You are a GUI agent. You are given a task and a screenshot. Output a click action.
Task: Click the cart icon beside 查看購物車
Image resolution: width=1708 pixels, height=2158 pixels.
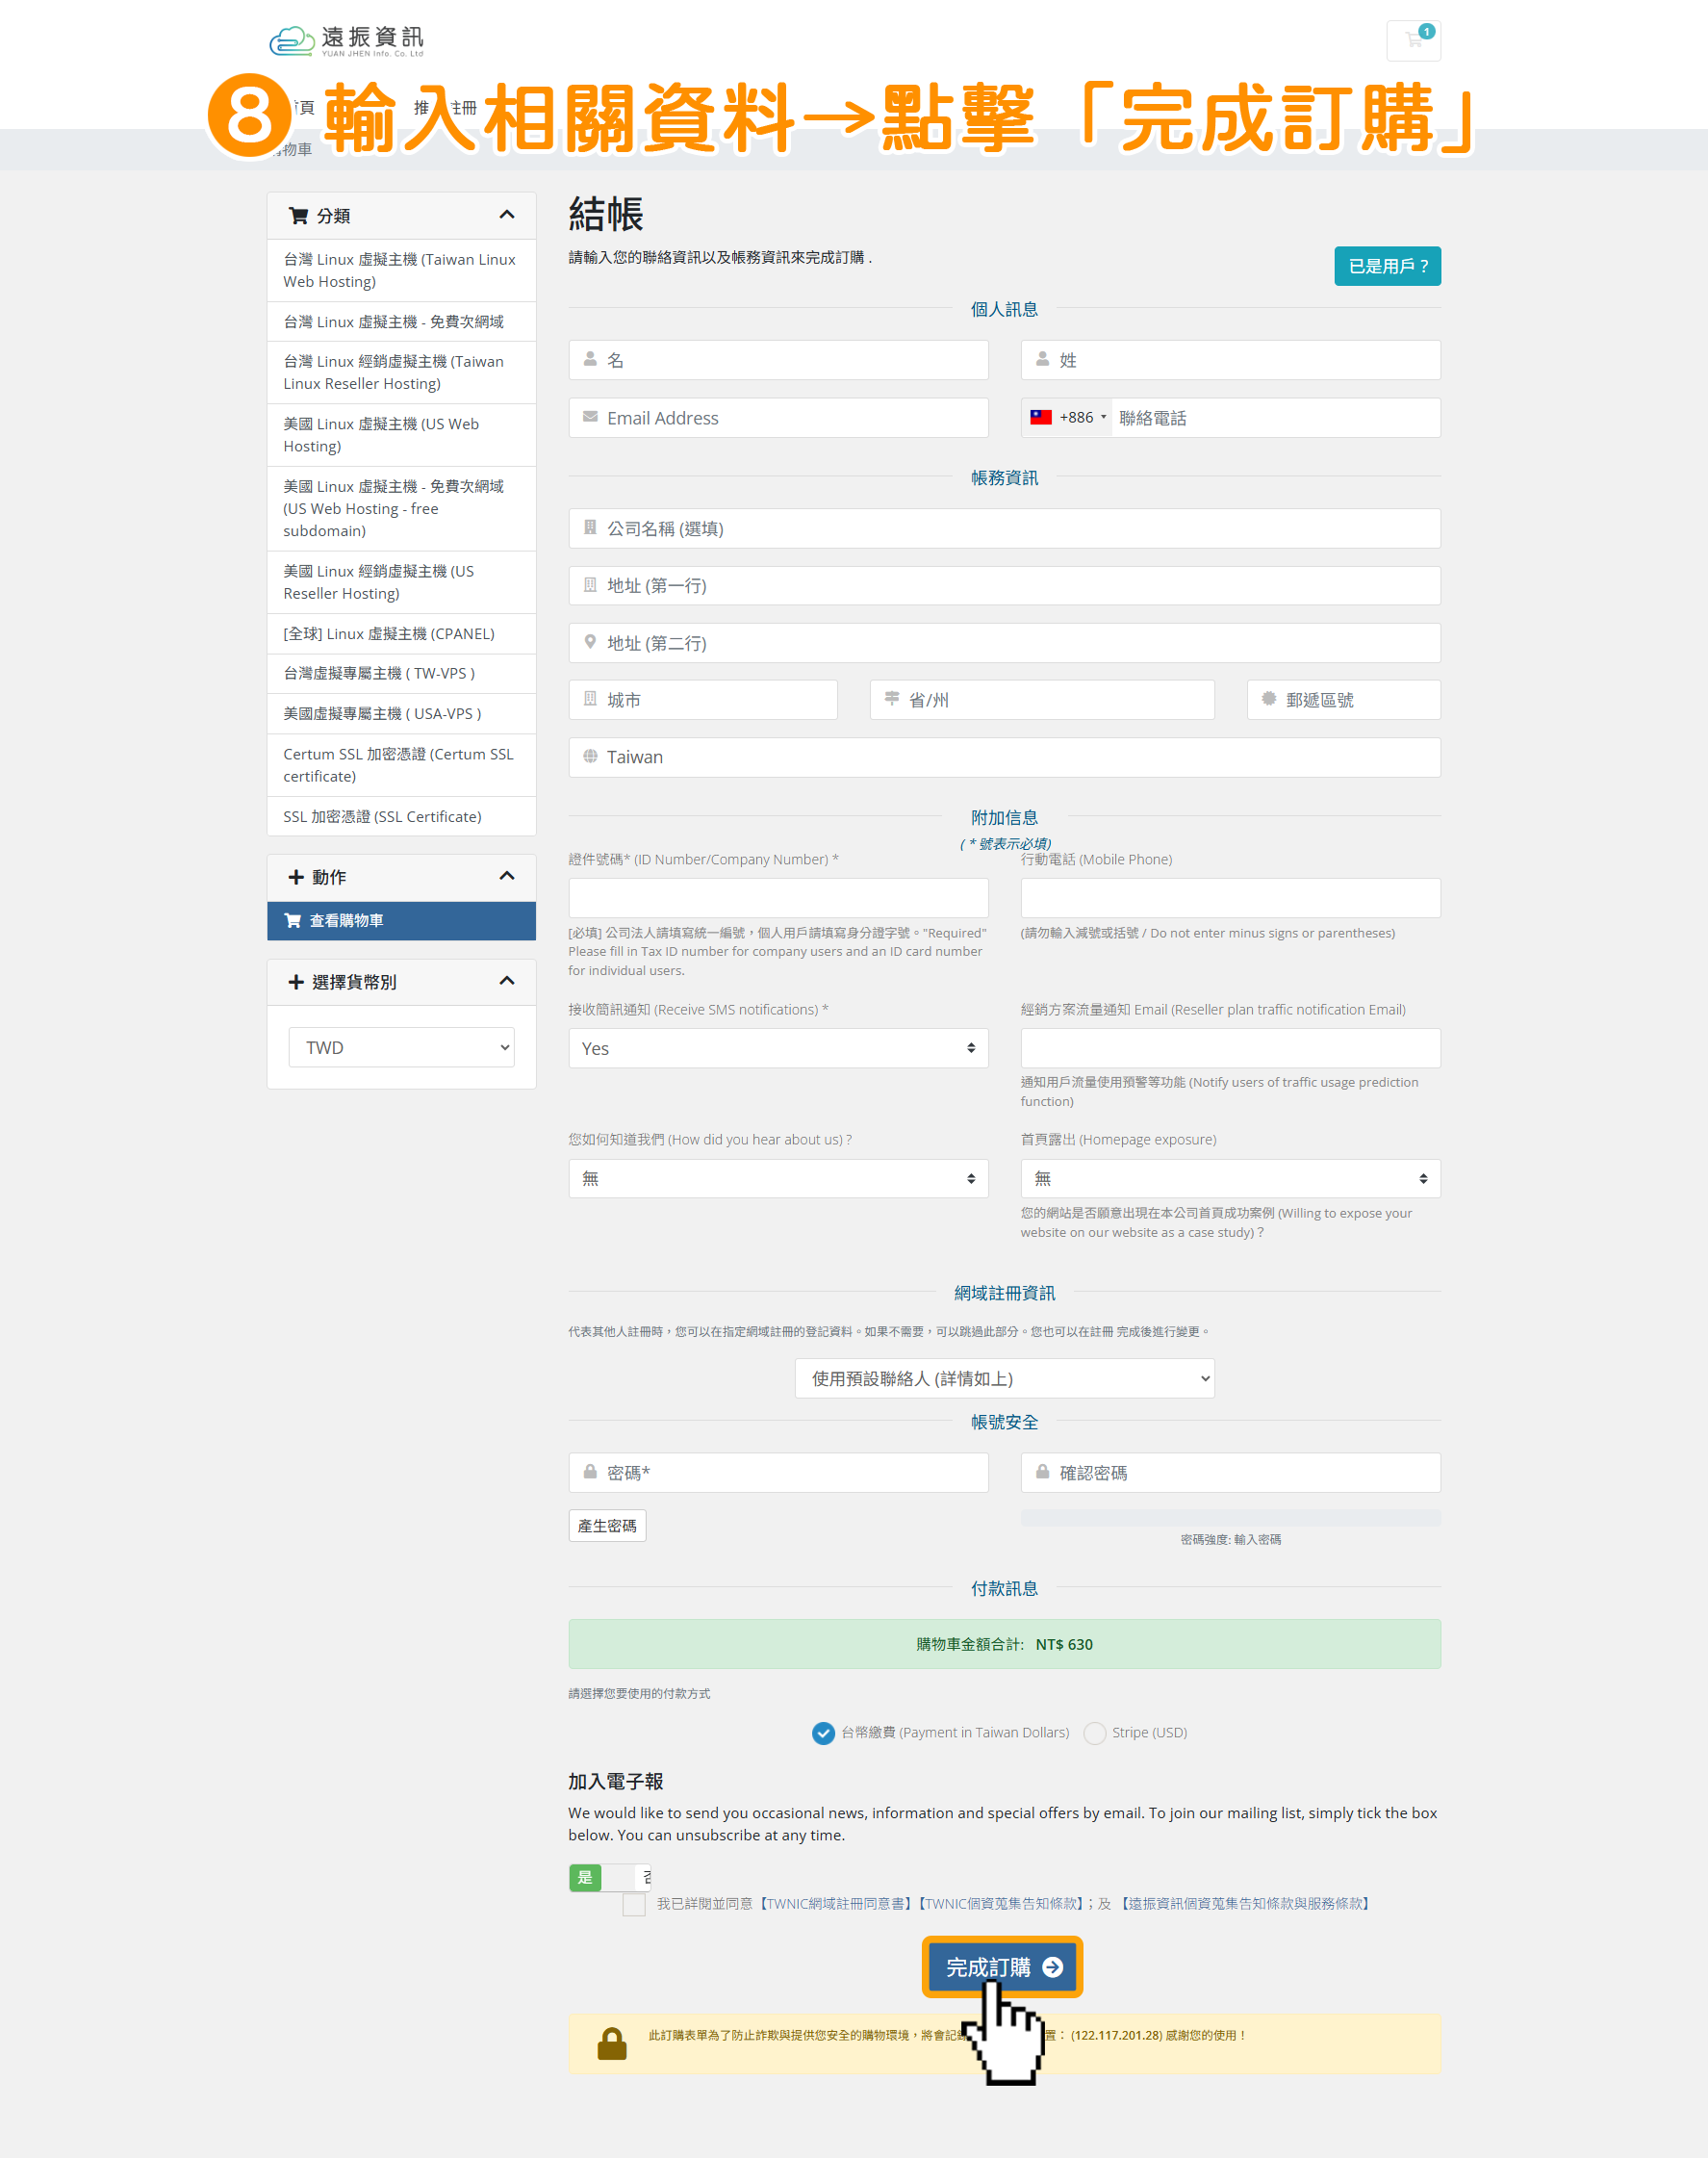293,920
